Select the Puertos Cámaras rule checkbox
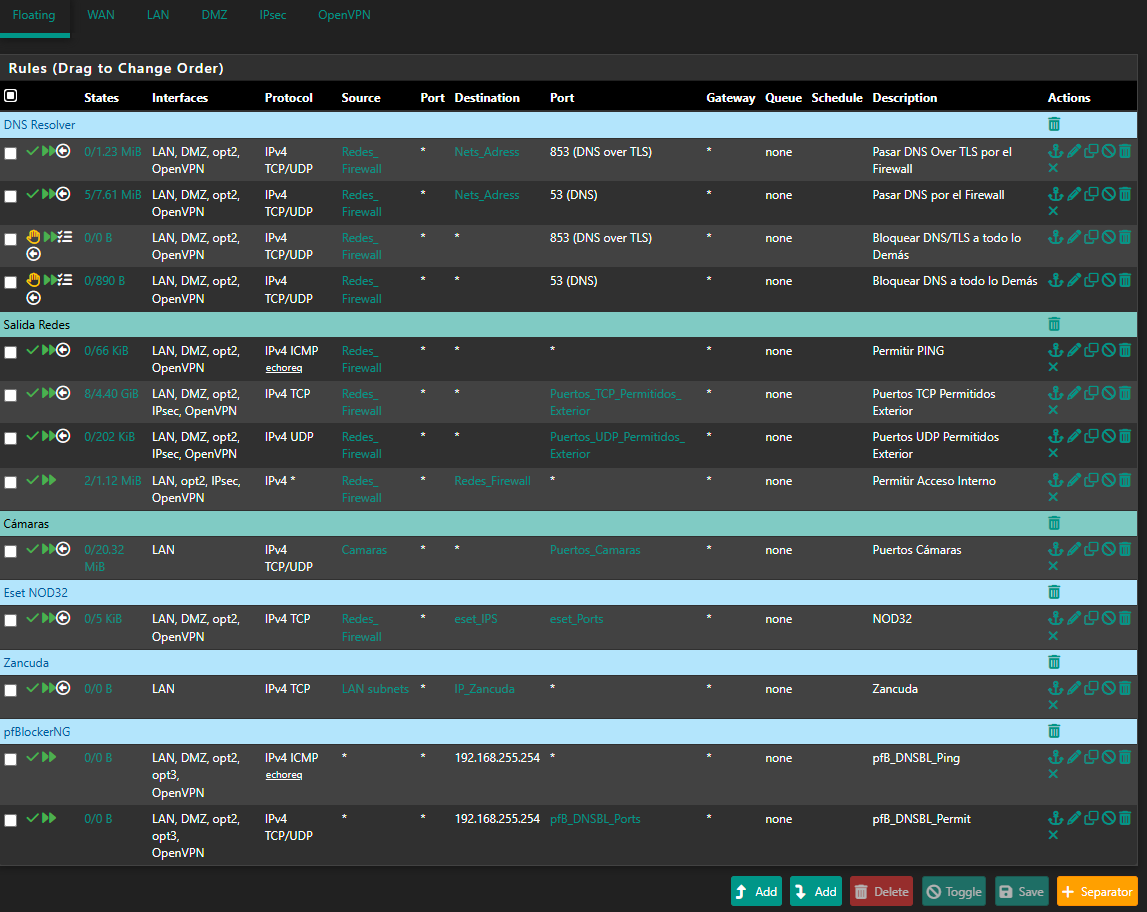The height and width of the screenshot is (912, 1147). [10, 551]
